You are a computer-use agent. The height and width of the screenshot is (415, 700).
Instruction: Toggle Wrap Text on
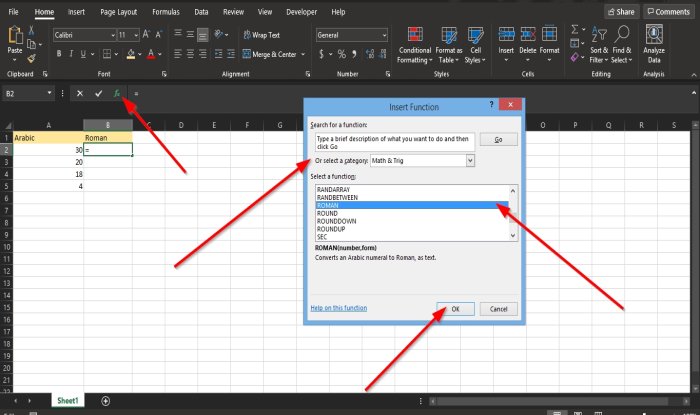(262, 35)
